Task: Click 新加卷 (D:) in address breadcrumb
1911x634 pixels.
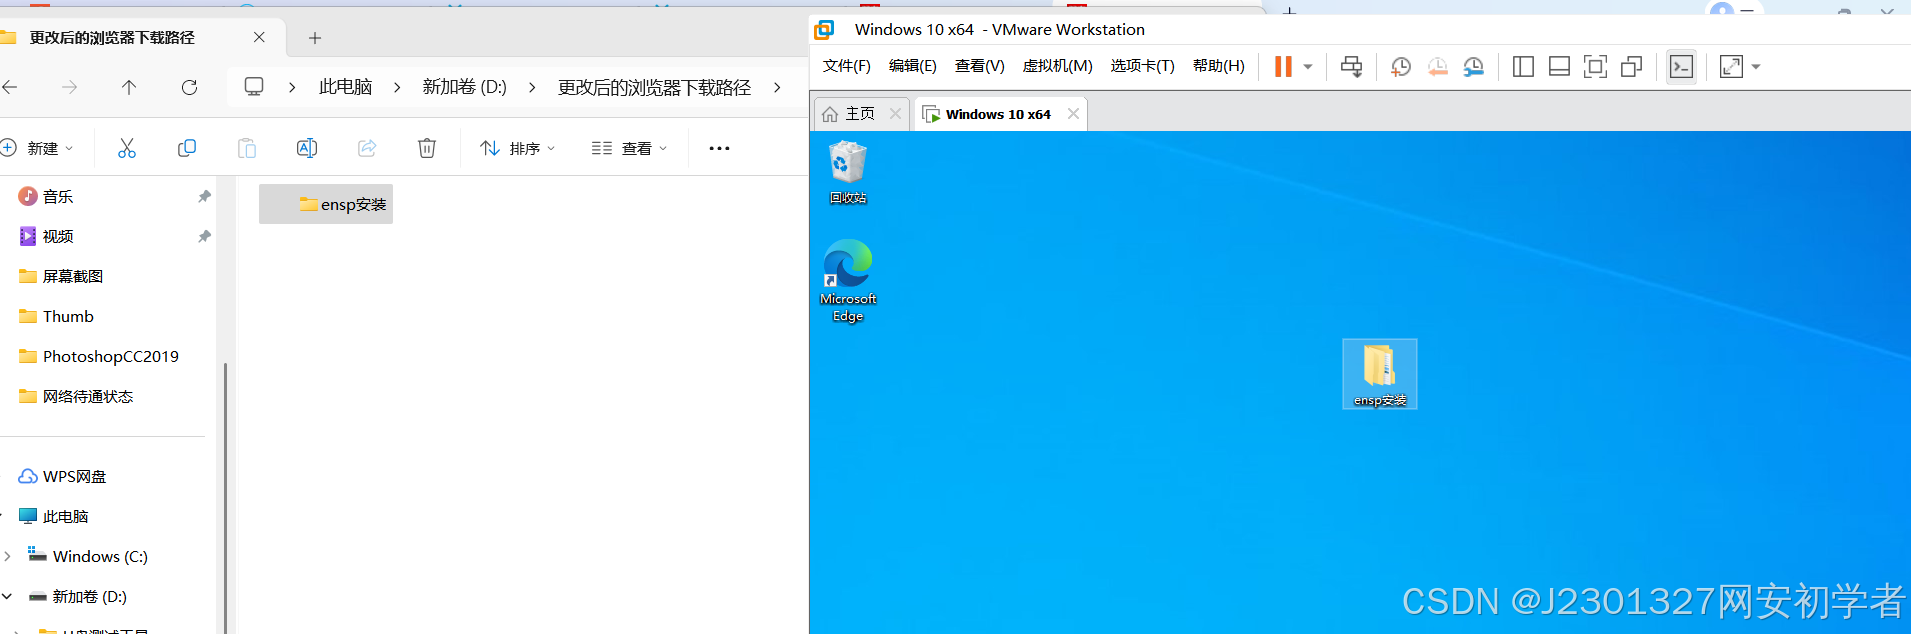Action: [x=464, y=87]
